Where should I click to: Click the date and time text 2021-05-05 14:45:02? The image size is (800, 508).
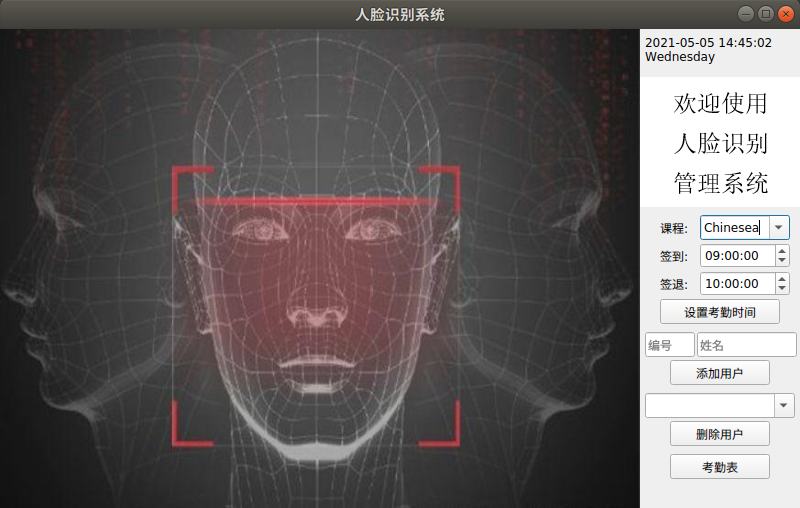coord(708,43)
